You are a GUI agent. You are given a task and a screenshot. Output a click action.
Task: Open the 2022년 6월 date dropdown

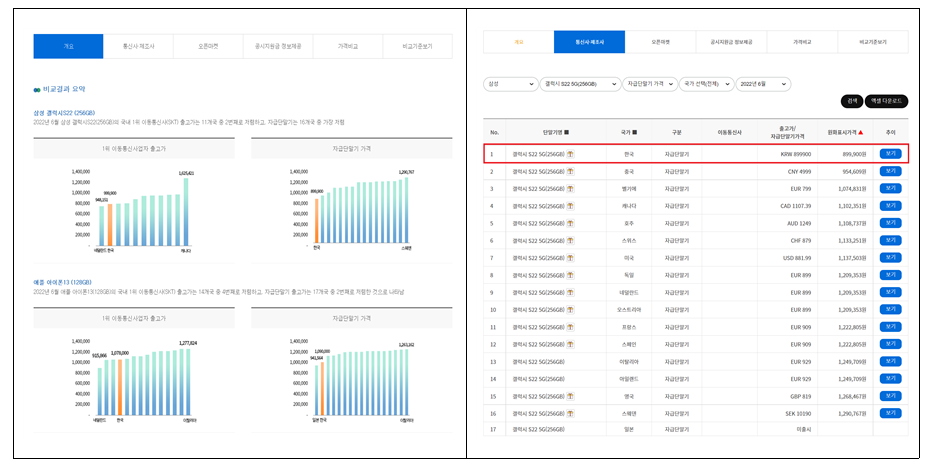(x=765, y=84)
